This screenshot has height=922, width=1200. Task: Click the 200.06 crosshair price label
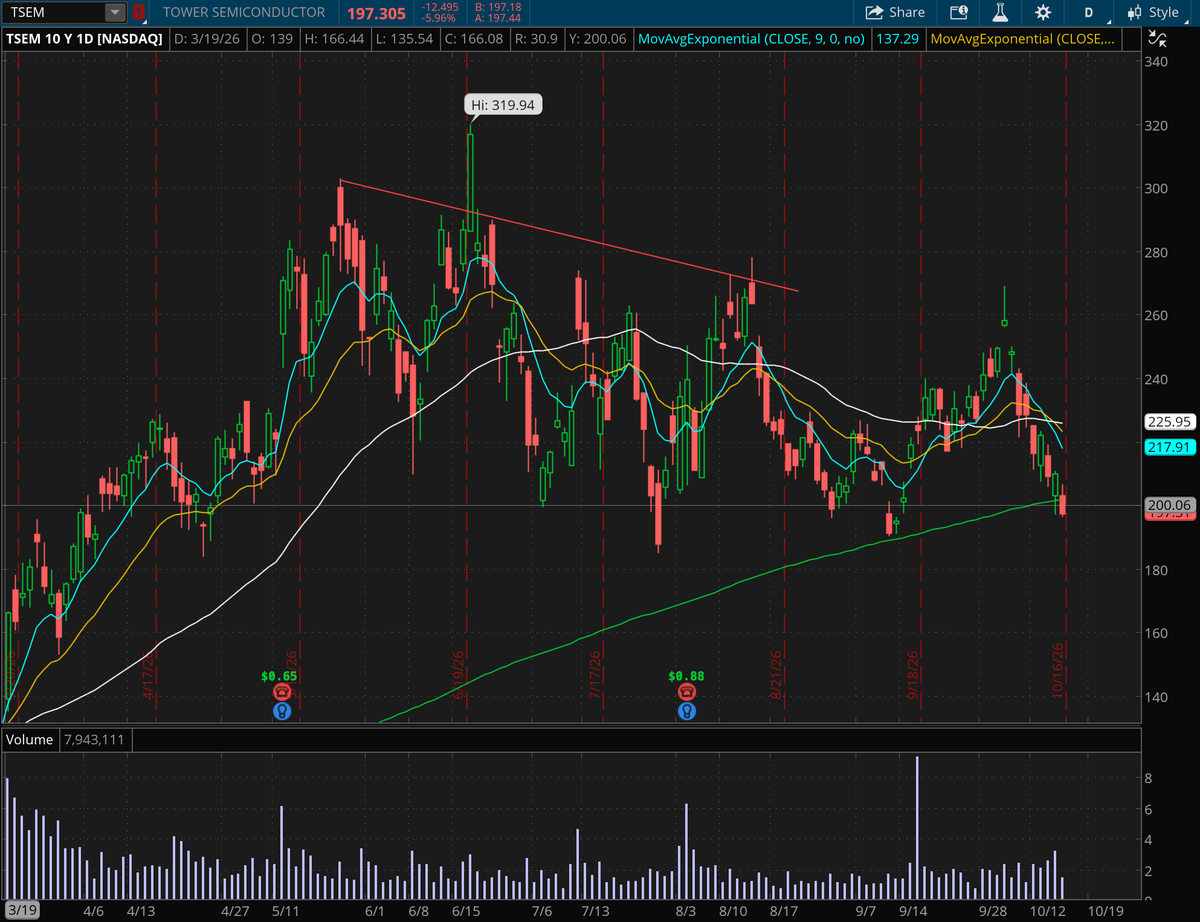click(1170, 504)
